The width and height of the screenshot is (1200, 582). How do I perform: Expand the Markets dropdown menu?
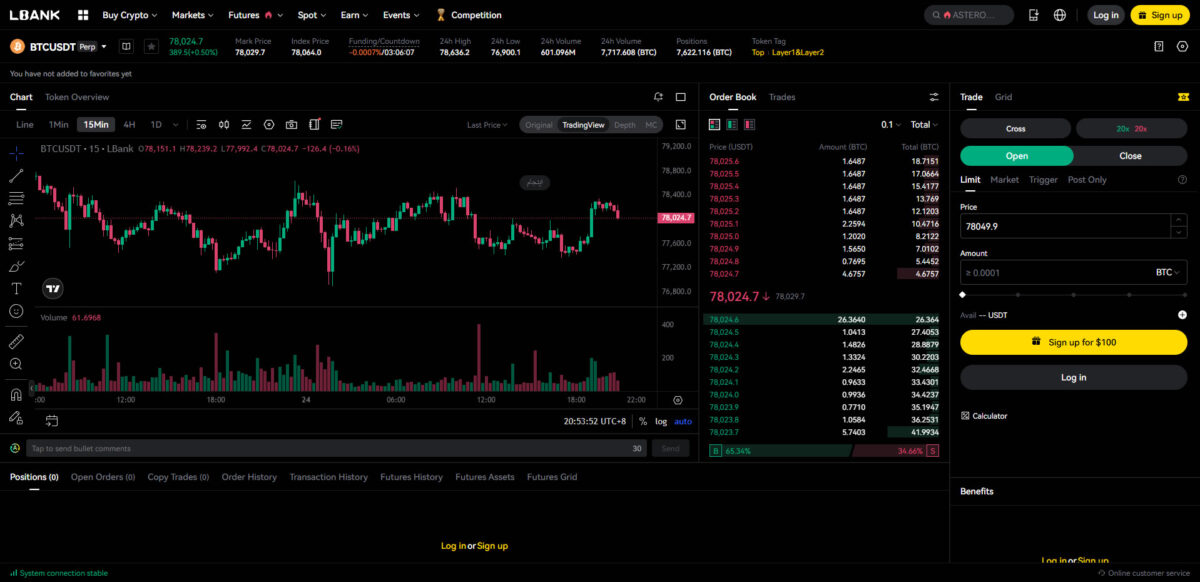click(194, 15)
